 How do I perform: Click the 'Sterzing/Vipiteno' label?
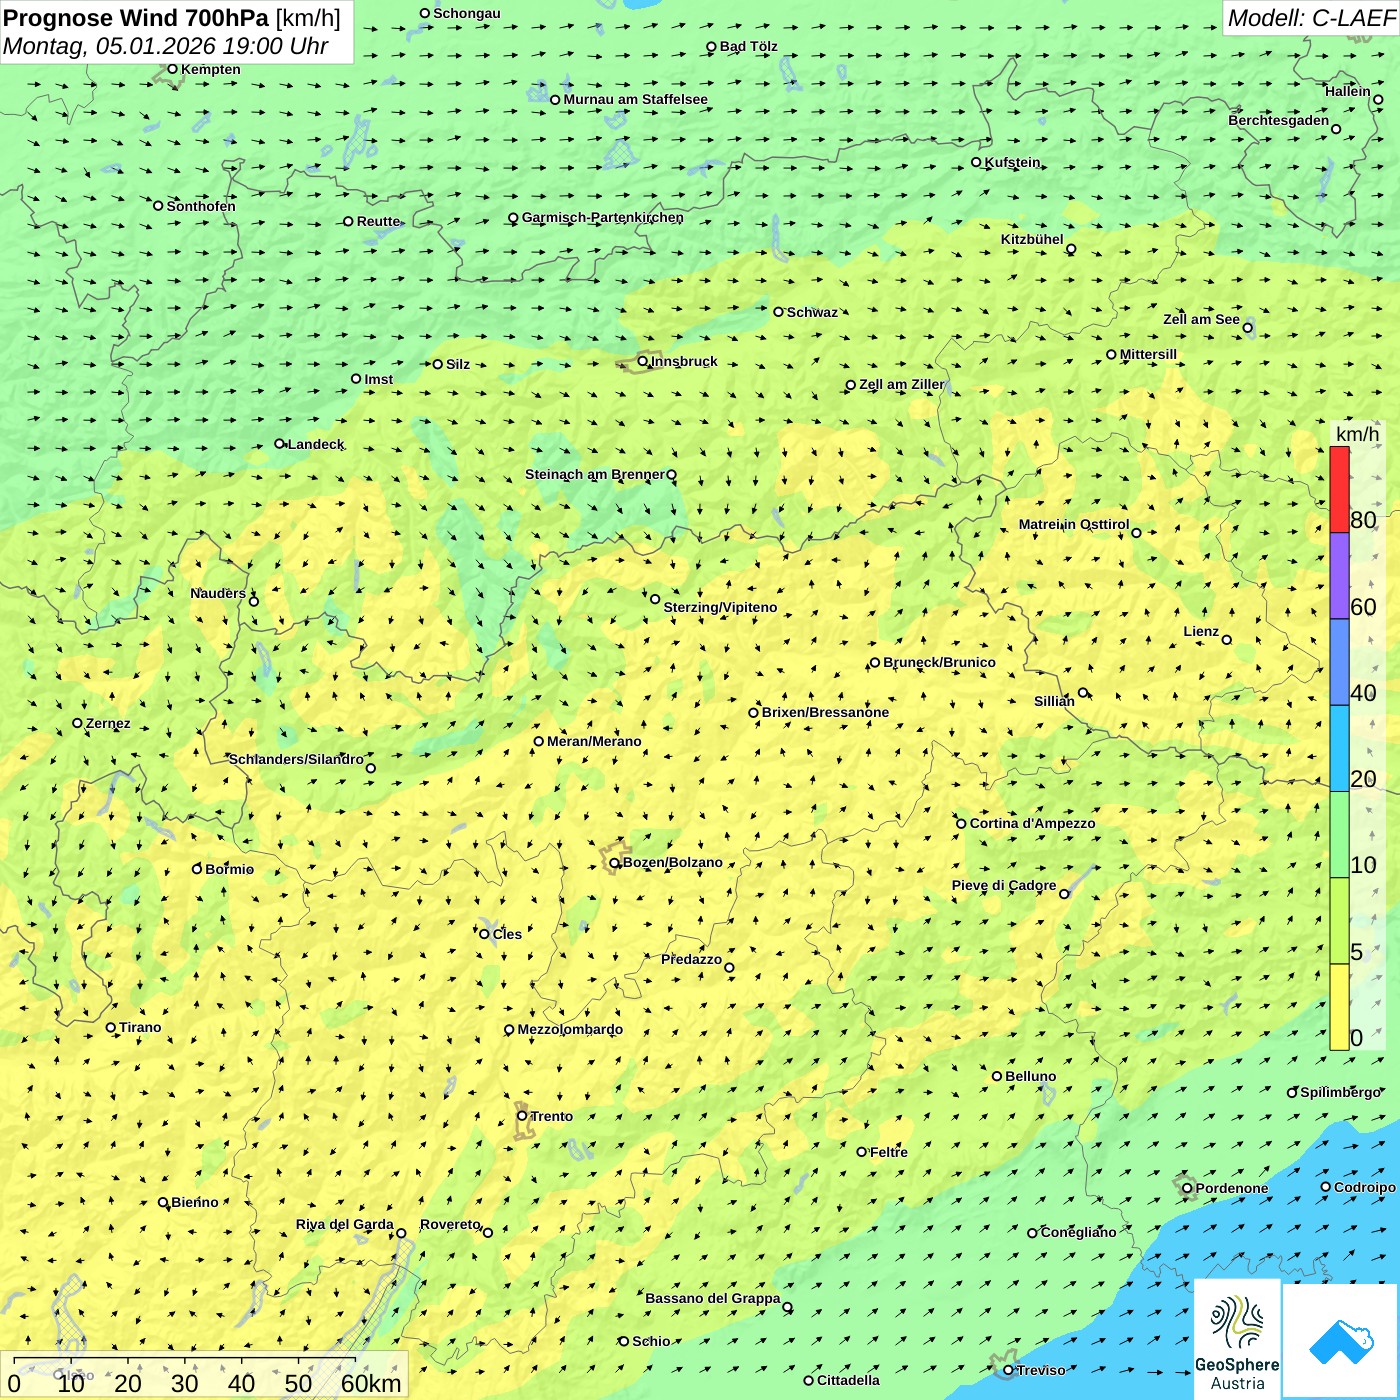(720, 607)
